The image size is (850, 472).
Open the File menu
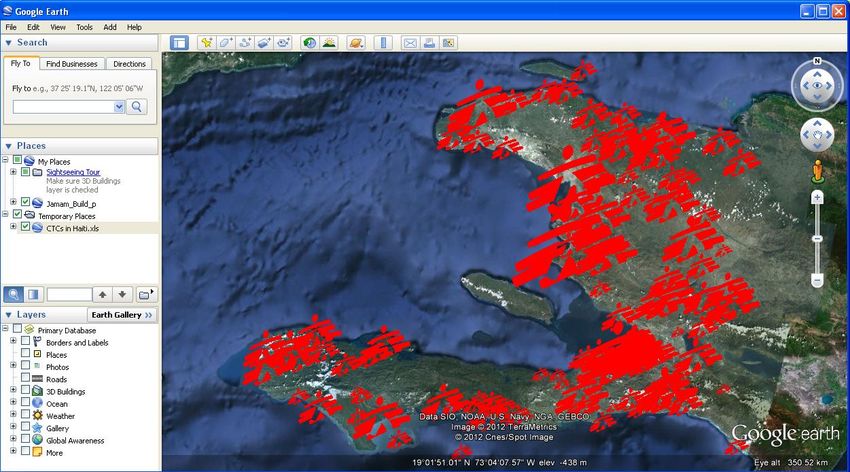pyautogui.click(x=11, y=27)
